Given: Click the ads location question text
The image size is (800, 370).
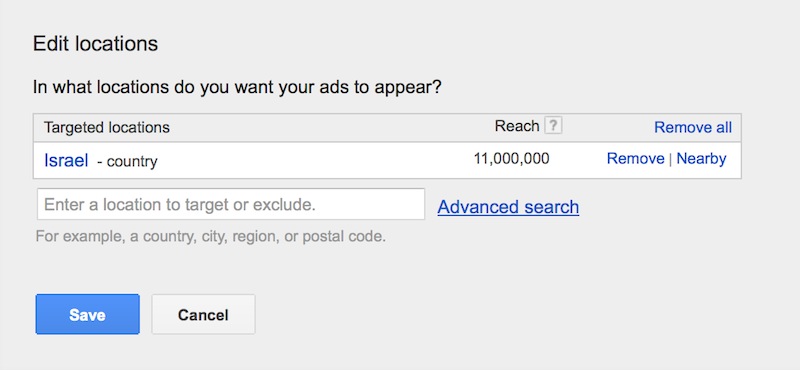Looking at the screenshot, I should pyautogui.click(x=237, y=87).
